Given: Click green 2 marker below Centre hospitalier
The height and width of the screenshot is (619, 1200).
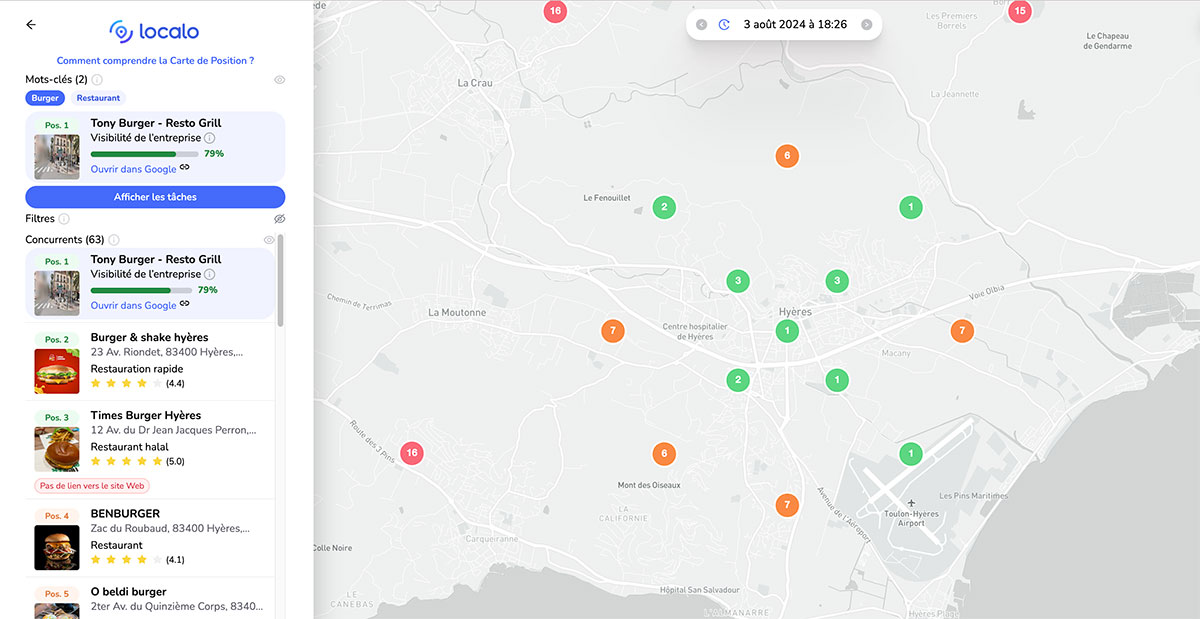Looking at the screenshot, I should tap(737, 380).
